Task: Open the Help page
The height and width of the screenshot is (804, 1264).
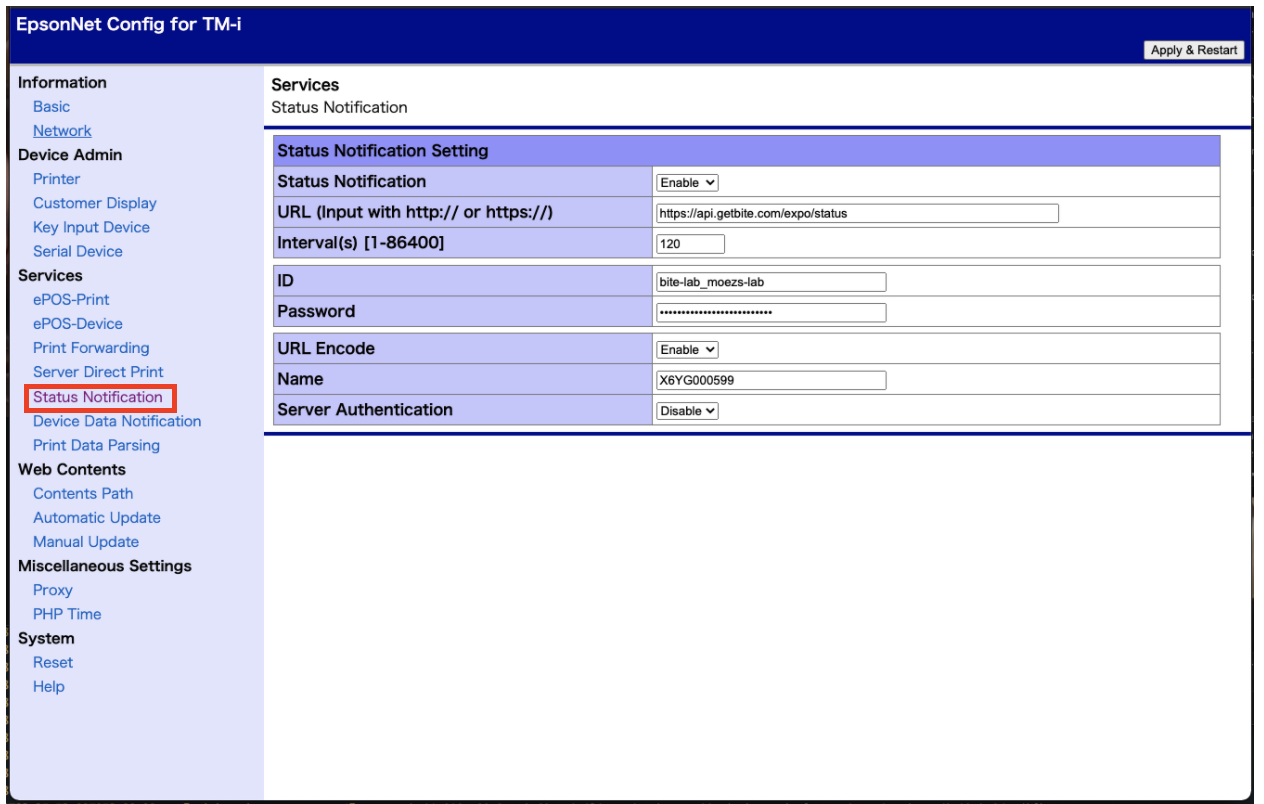Action: [x=49, y=686]
